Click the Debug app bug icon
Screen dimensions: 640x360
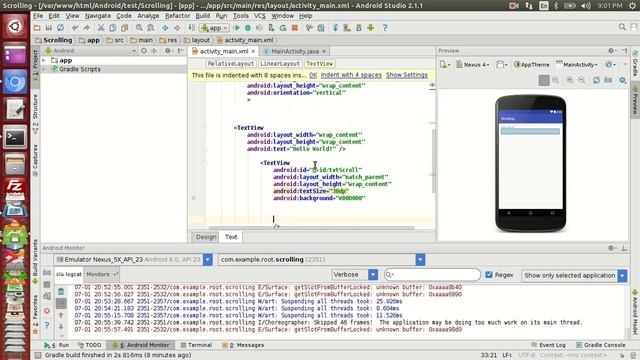click(248, 28)
